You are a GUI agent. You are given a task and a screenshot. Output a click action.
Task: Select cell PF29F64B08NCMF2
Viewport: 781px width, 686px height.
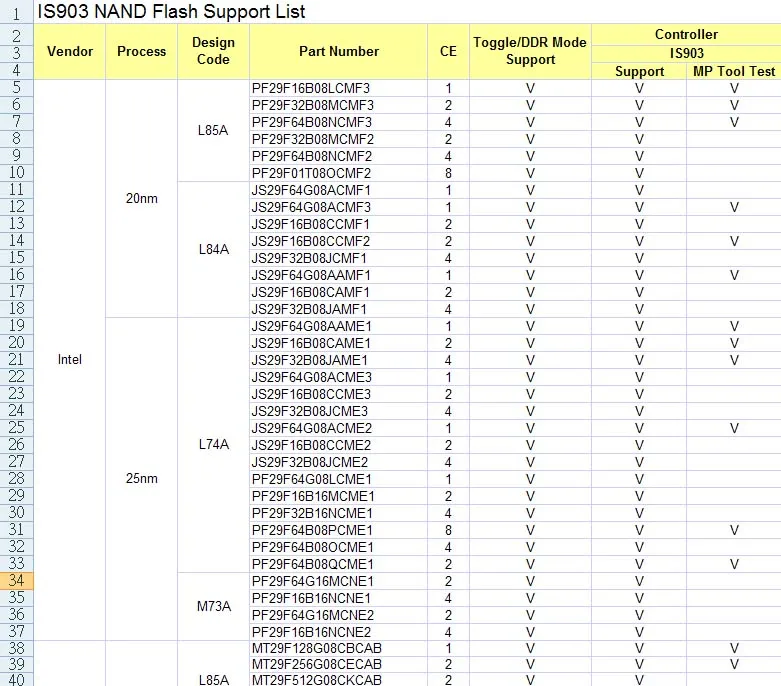(338, 156)
